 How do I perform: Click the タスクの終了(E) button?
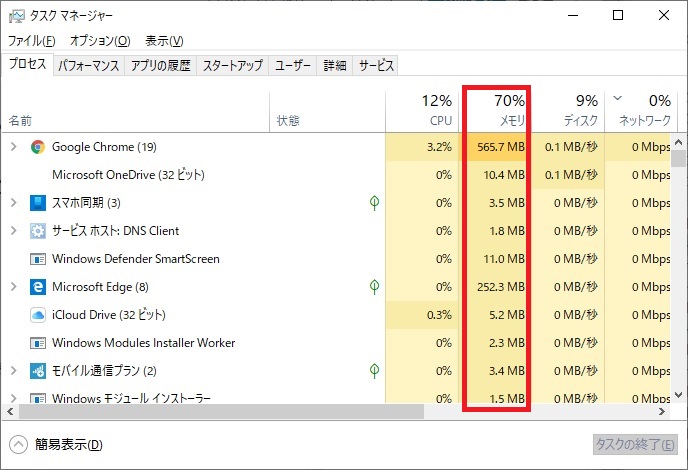click(x=634, y=445)
